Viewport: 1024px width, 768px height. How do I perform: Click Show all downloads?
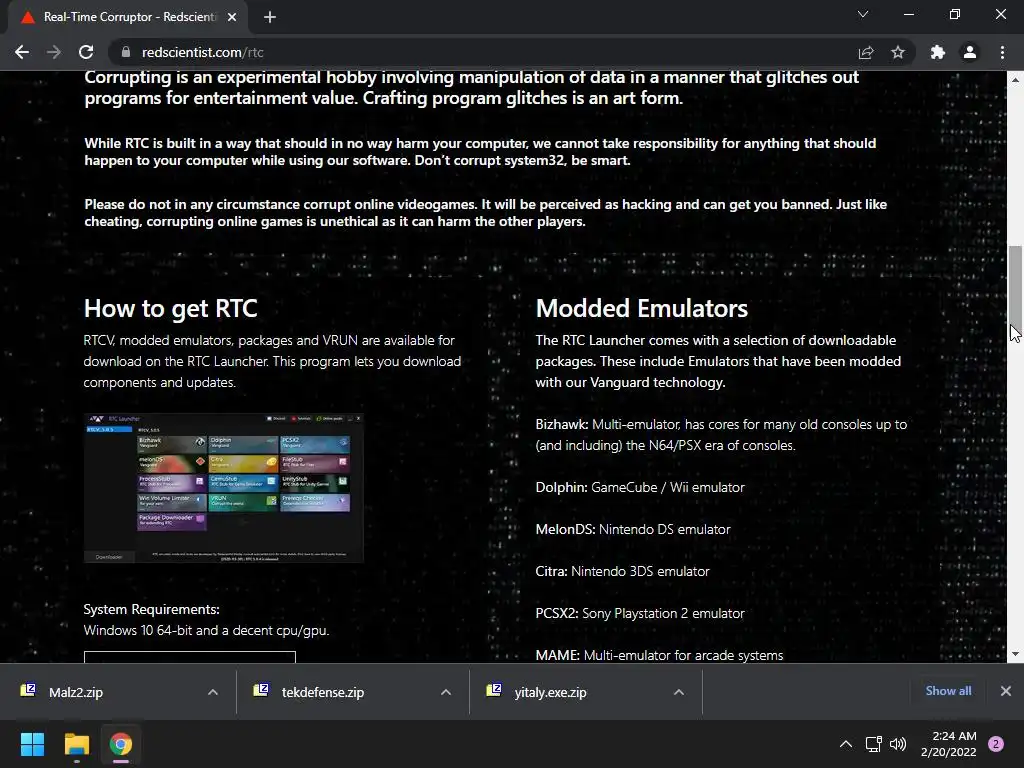click(x=948, y=691)
